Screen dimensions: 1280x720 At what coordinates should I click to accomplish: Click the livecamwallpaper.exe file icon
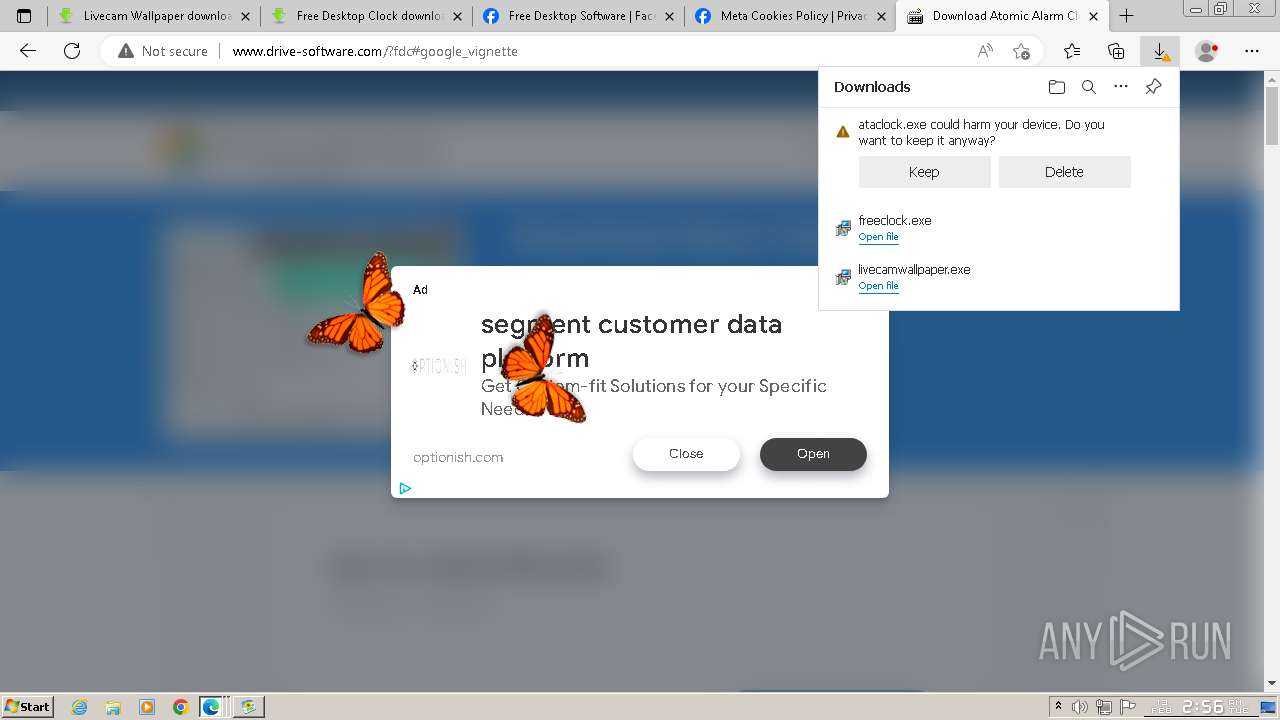843,278
